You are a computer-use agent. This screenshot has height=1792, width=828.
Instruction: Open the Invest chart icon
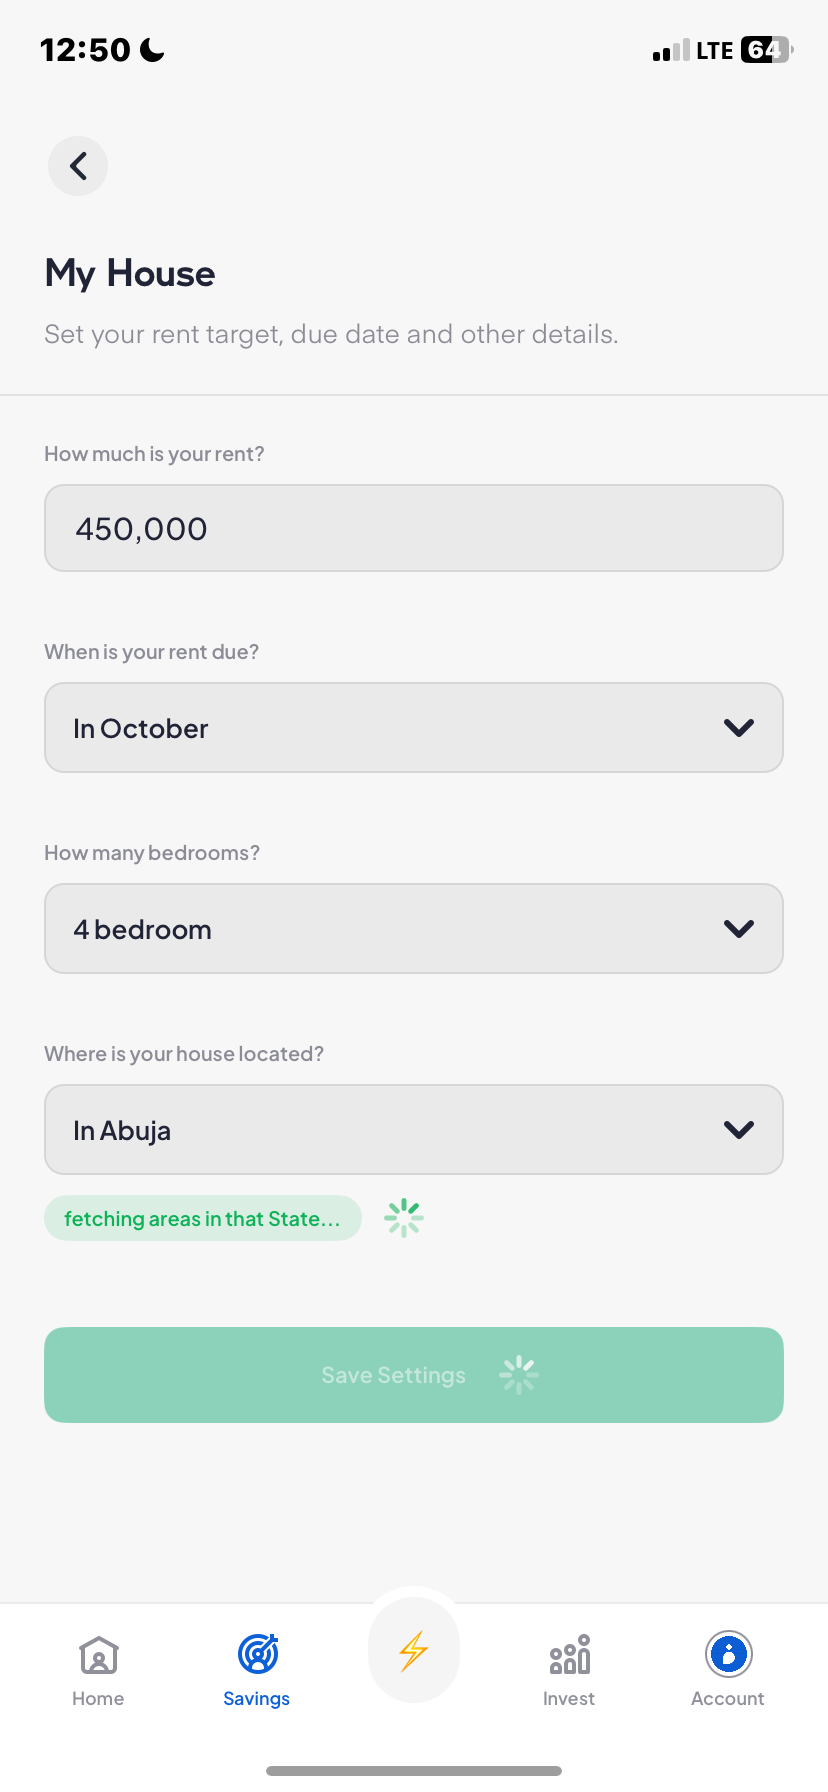[569, 1654]
